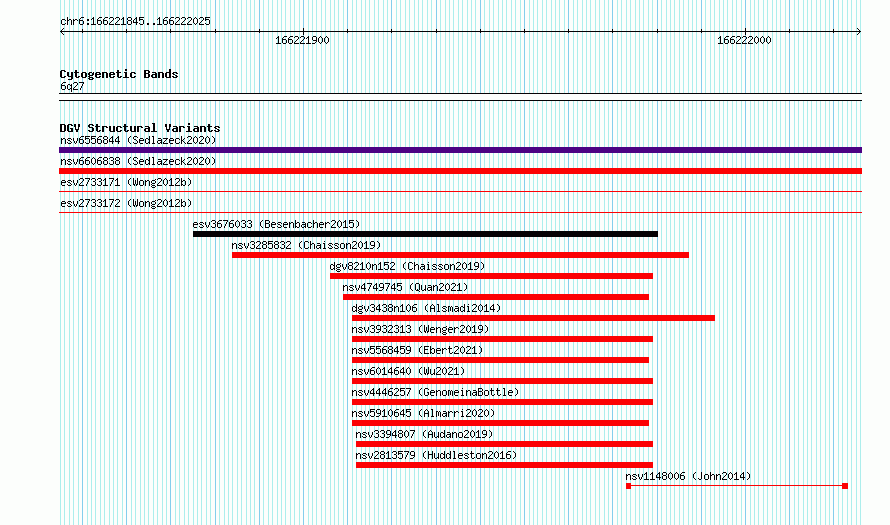Viewport: 890px width, 525px height.
Task: Click the red nsv6606838 variant bar
Action: click(x=460, y=171)
